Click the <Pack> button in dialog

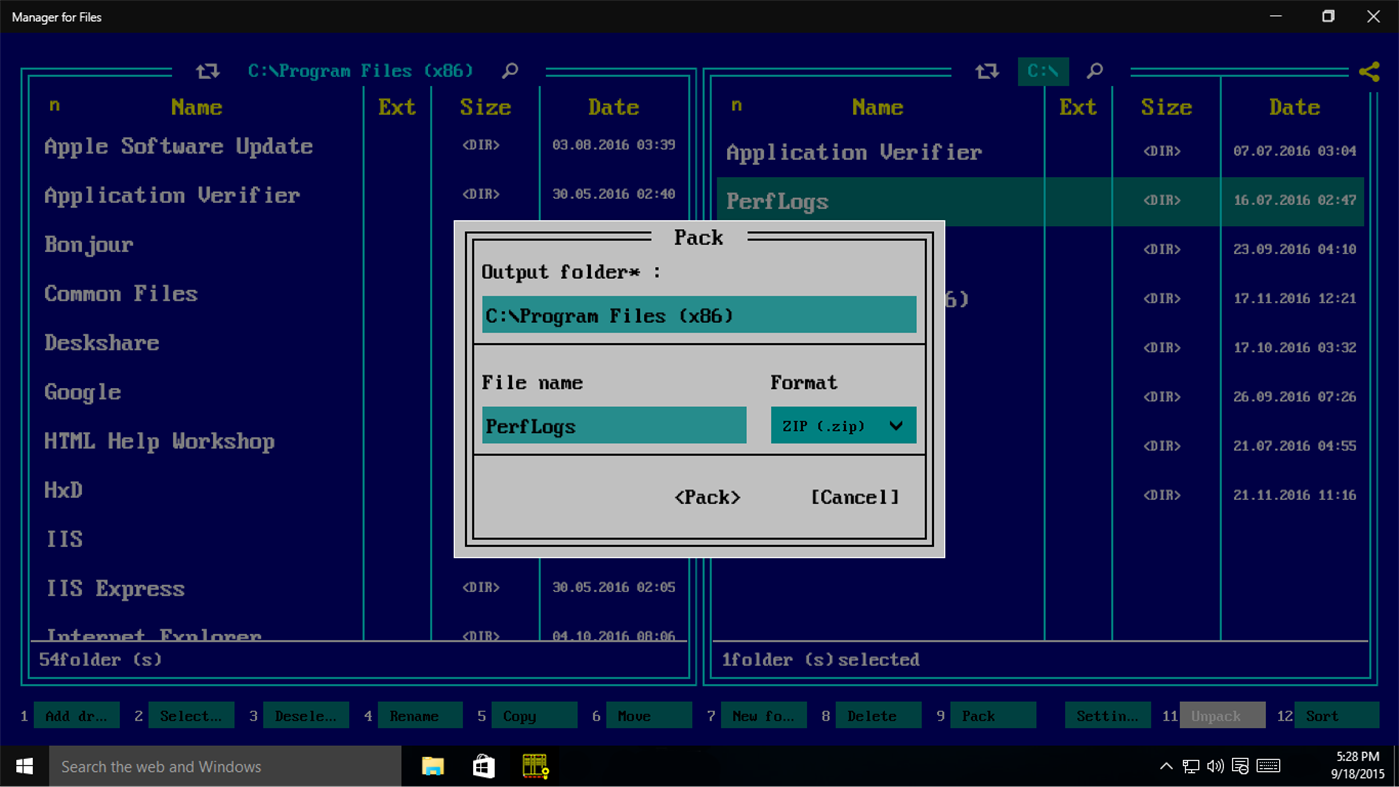pyautogui.click(x=707, y=497)
